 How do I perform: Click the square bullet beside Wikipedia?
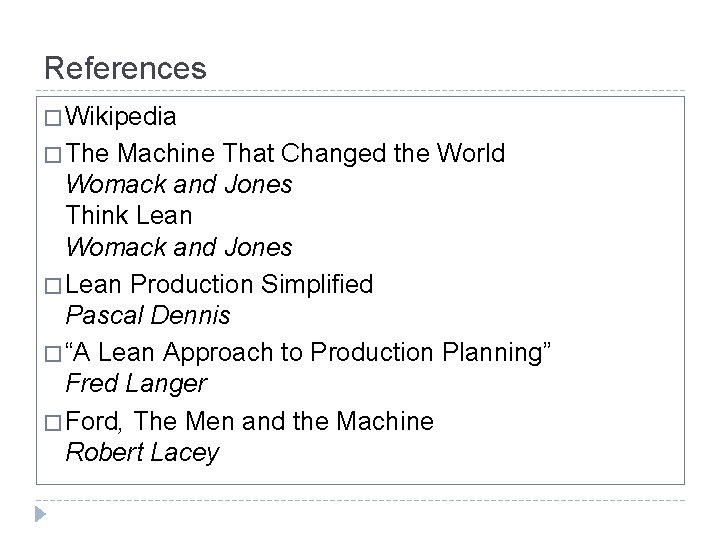53,118
